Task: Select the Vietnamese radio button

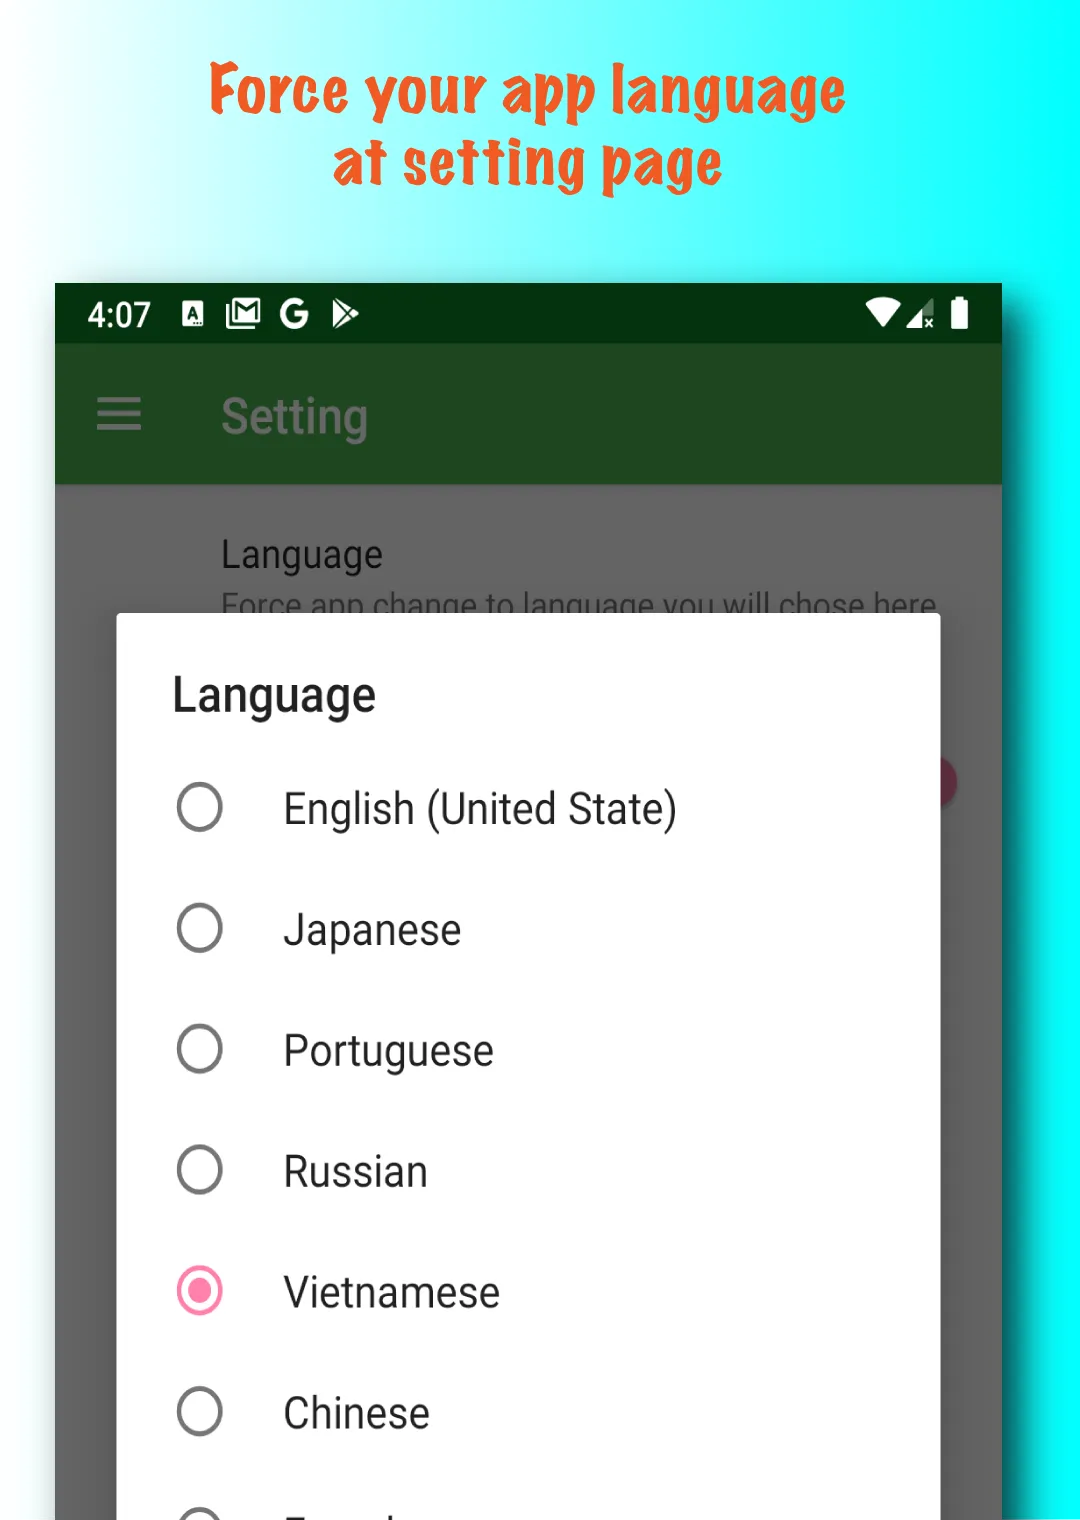Action: (x=200, y=1291)
